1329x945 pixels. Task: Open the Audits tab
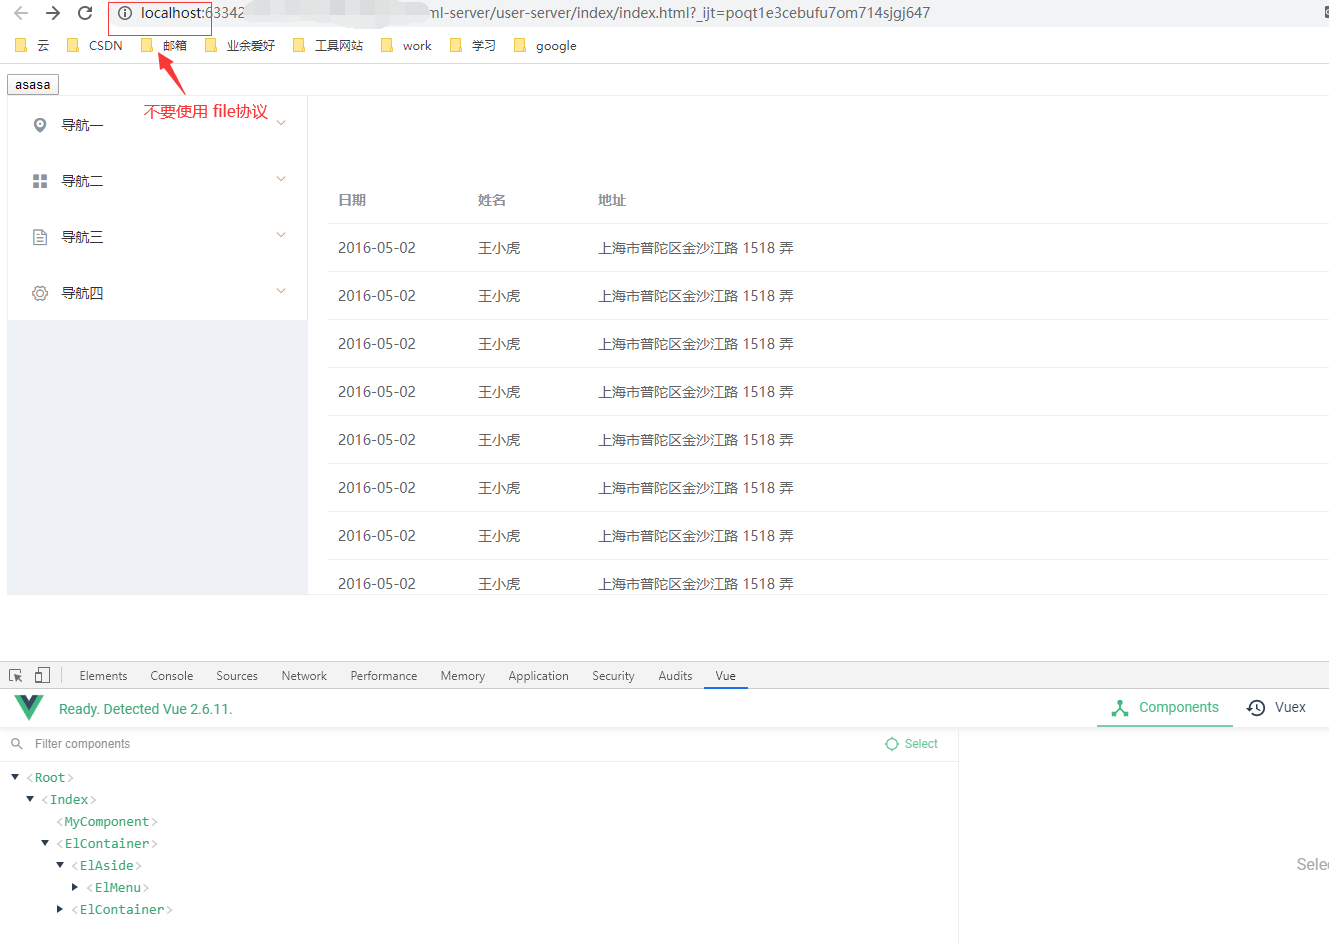pos(675,676)
